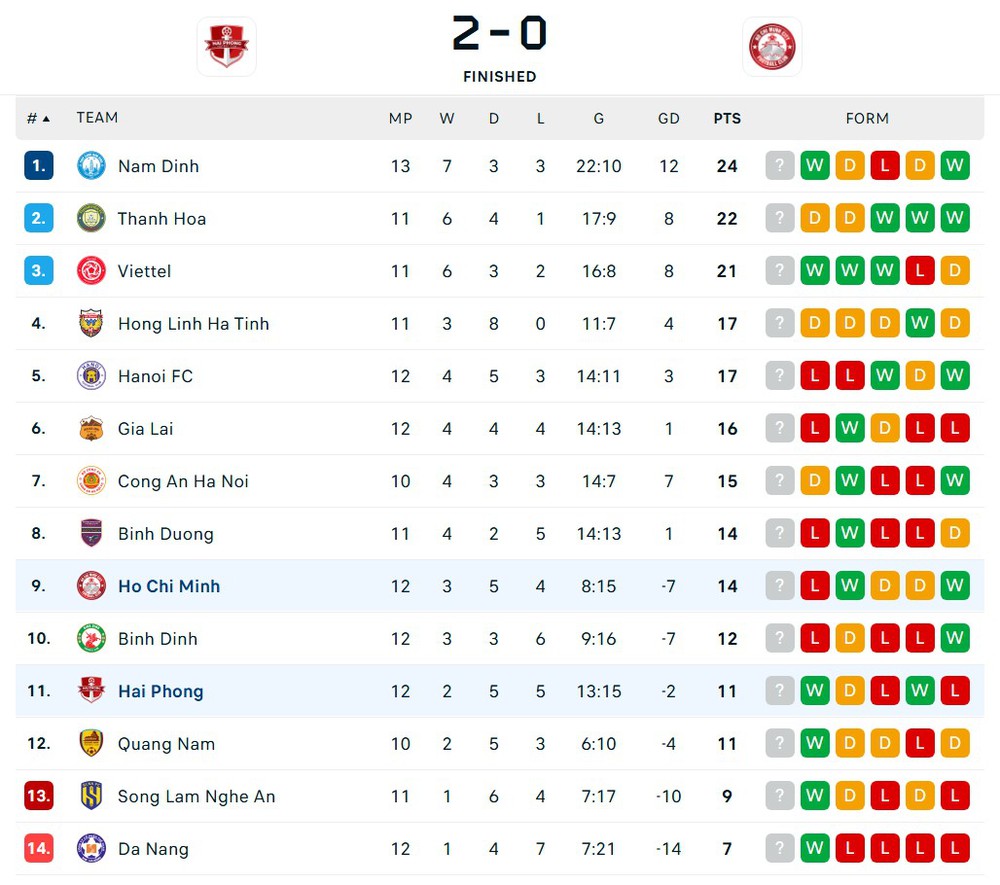Click the Viettel team logo

pos(91,271)
